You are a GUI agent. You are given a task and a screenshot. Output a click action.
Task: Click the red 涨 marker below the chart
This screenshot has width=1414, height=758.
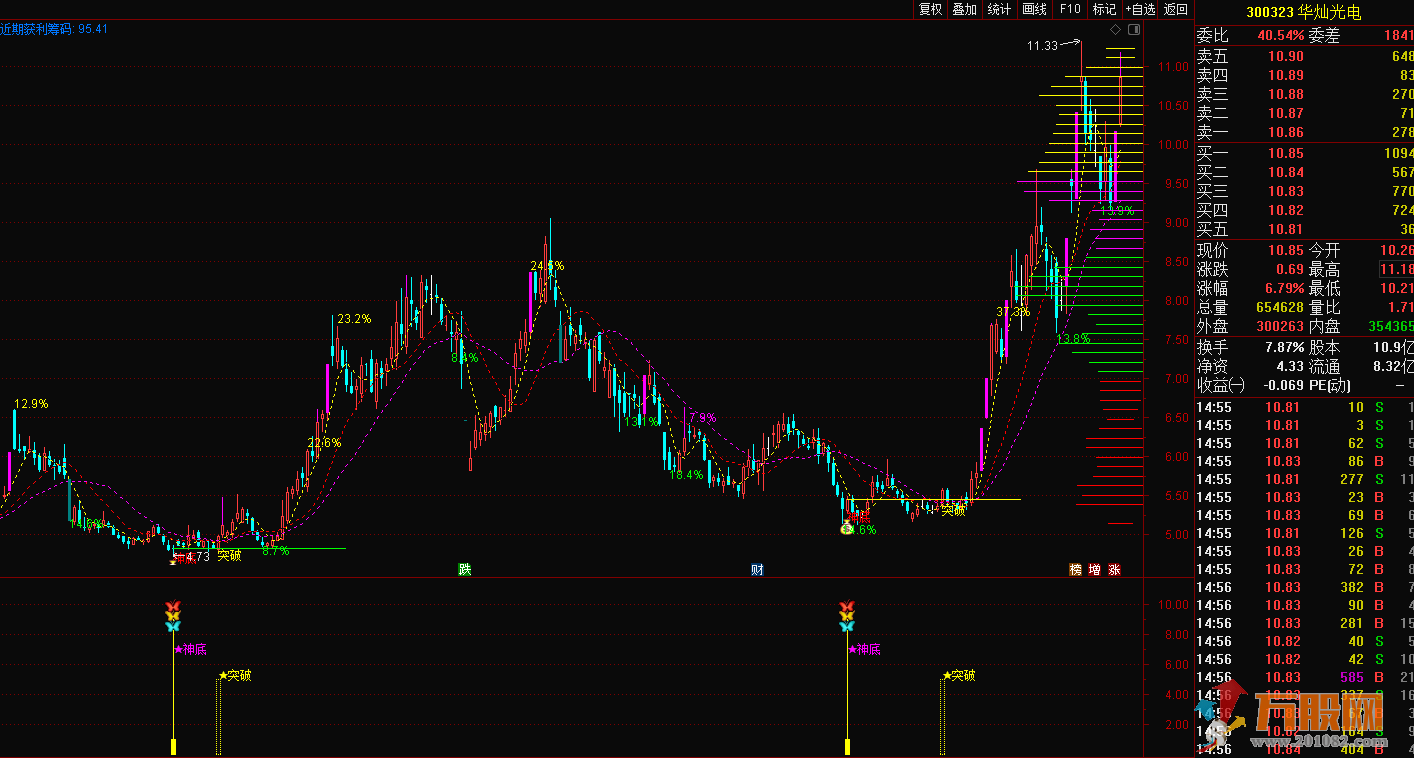pyautogui.click(x=1114, y=570)
